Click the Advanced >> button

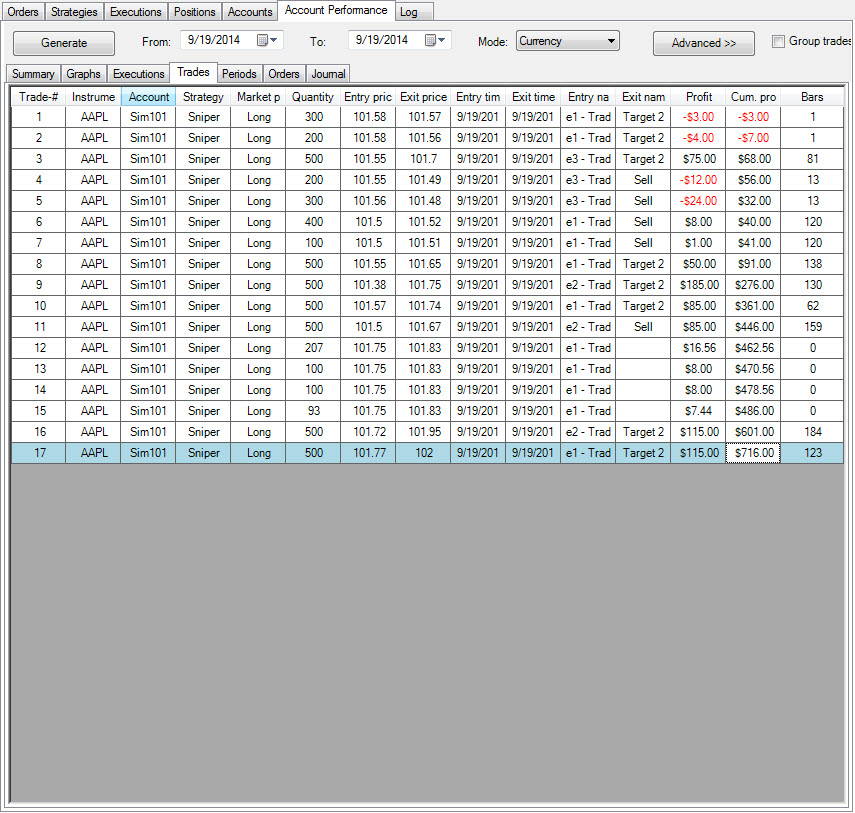704,43
